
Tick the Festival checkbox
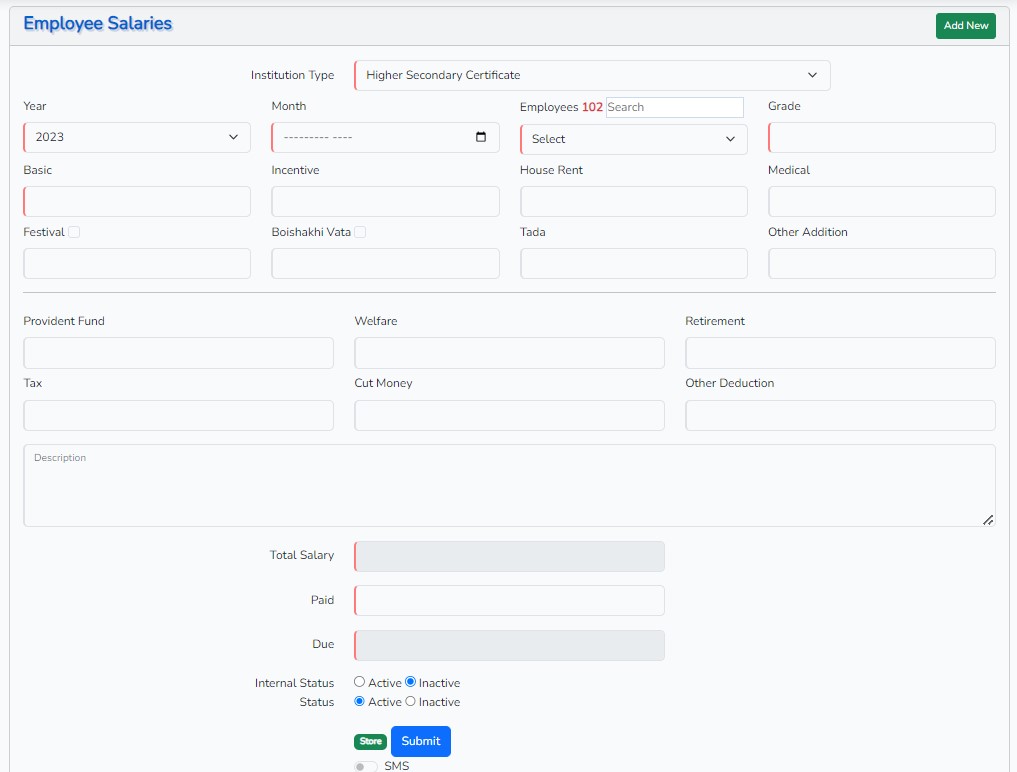[x=74, y=232]
